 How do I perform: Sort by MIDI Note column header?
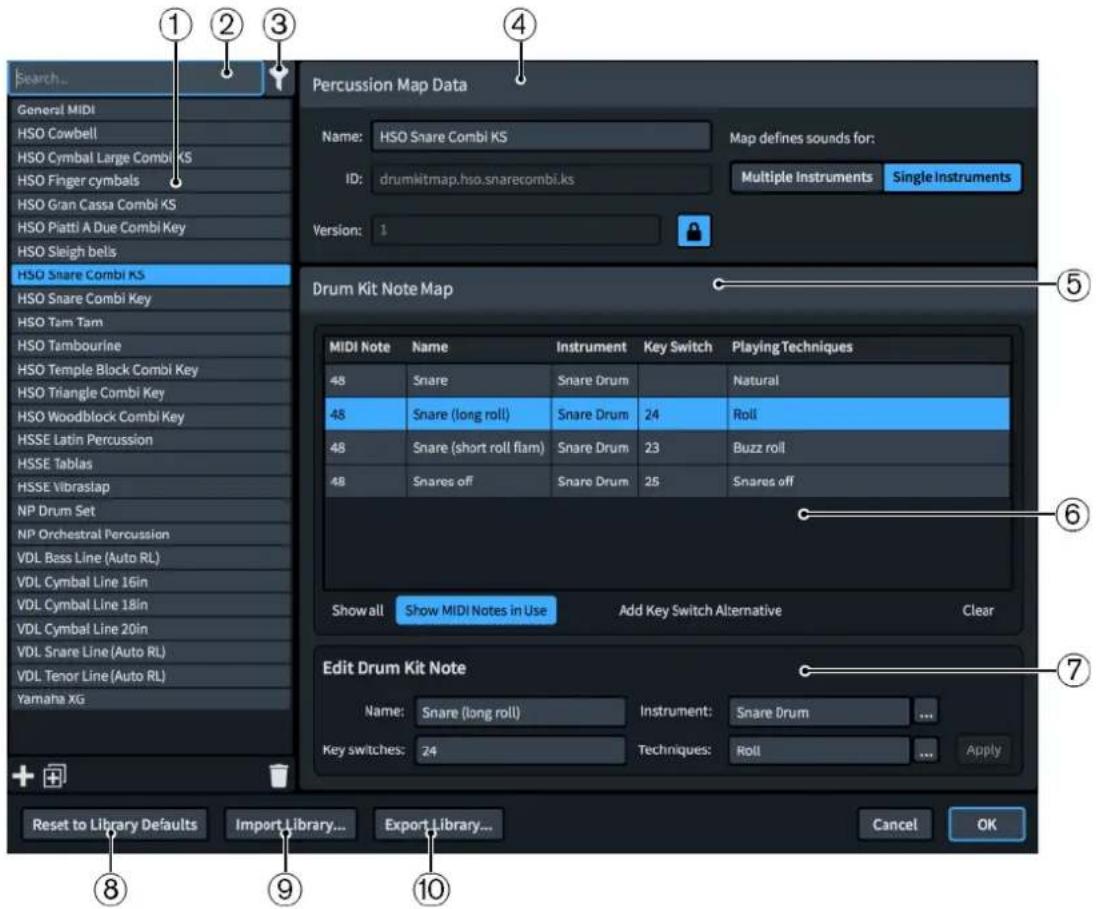click(x=359, y=347)
